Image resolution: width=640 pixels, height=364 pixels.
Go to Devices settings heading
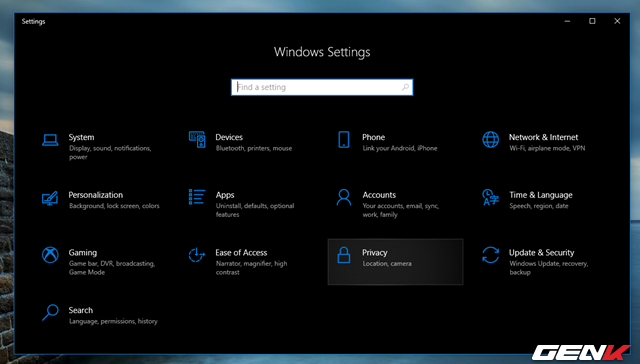point(229,137)
